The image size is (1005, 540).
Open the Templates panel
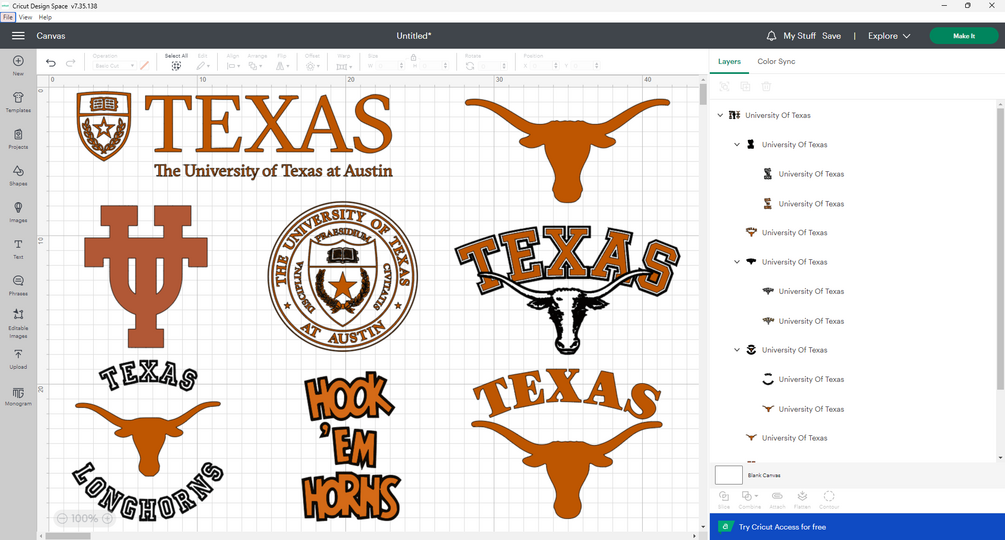pos(18,101)
